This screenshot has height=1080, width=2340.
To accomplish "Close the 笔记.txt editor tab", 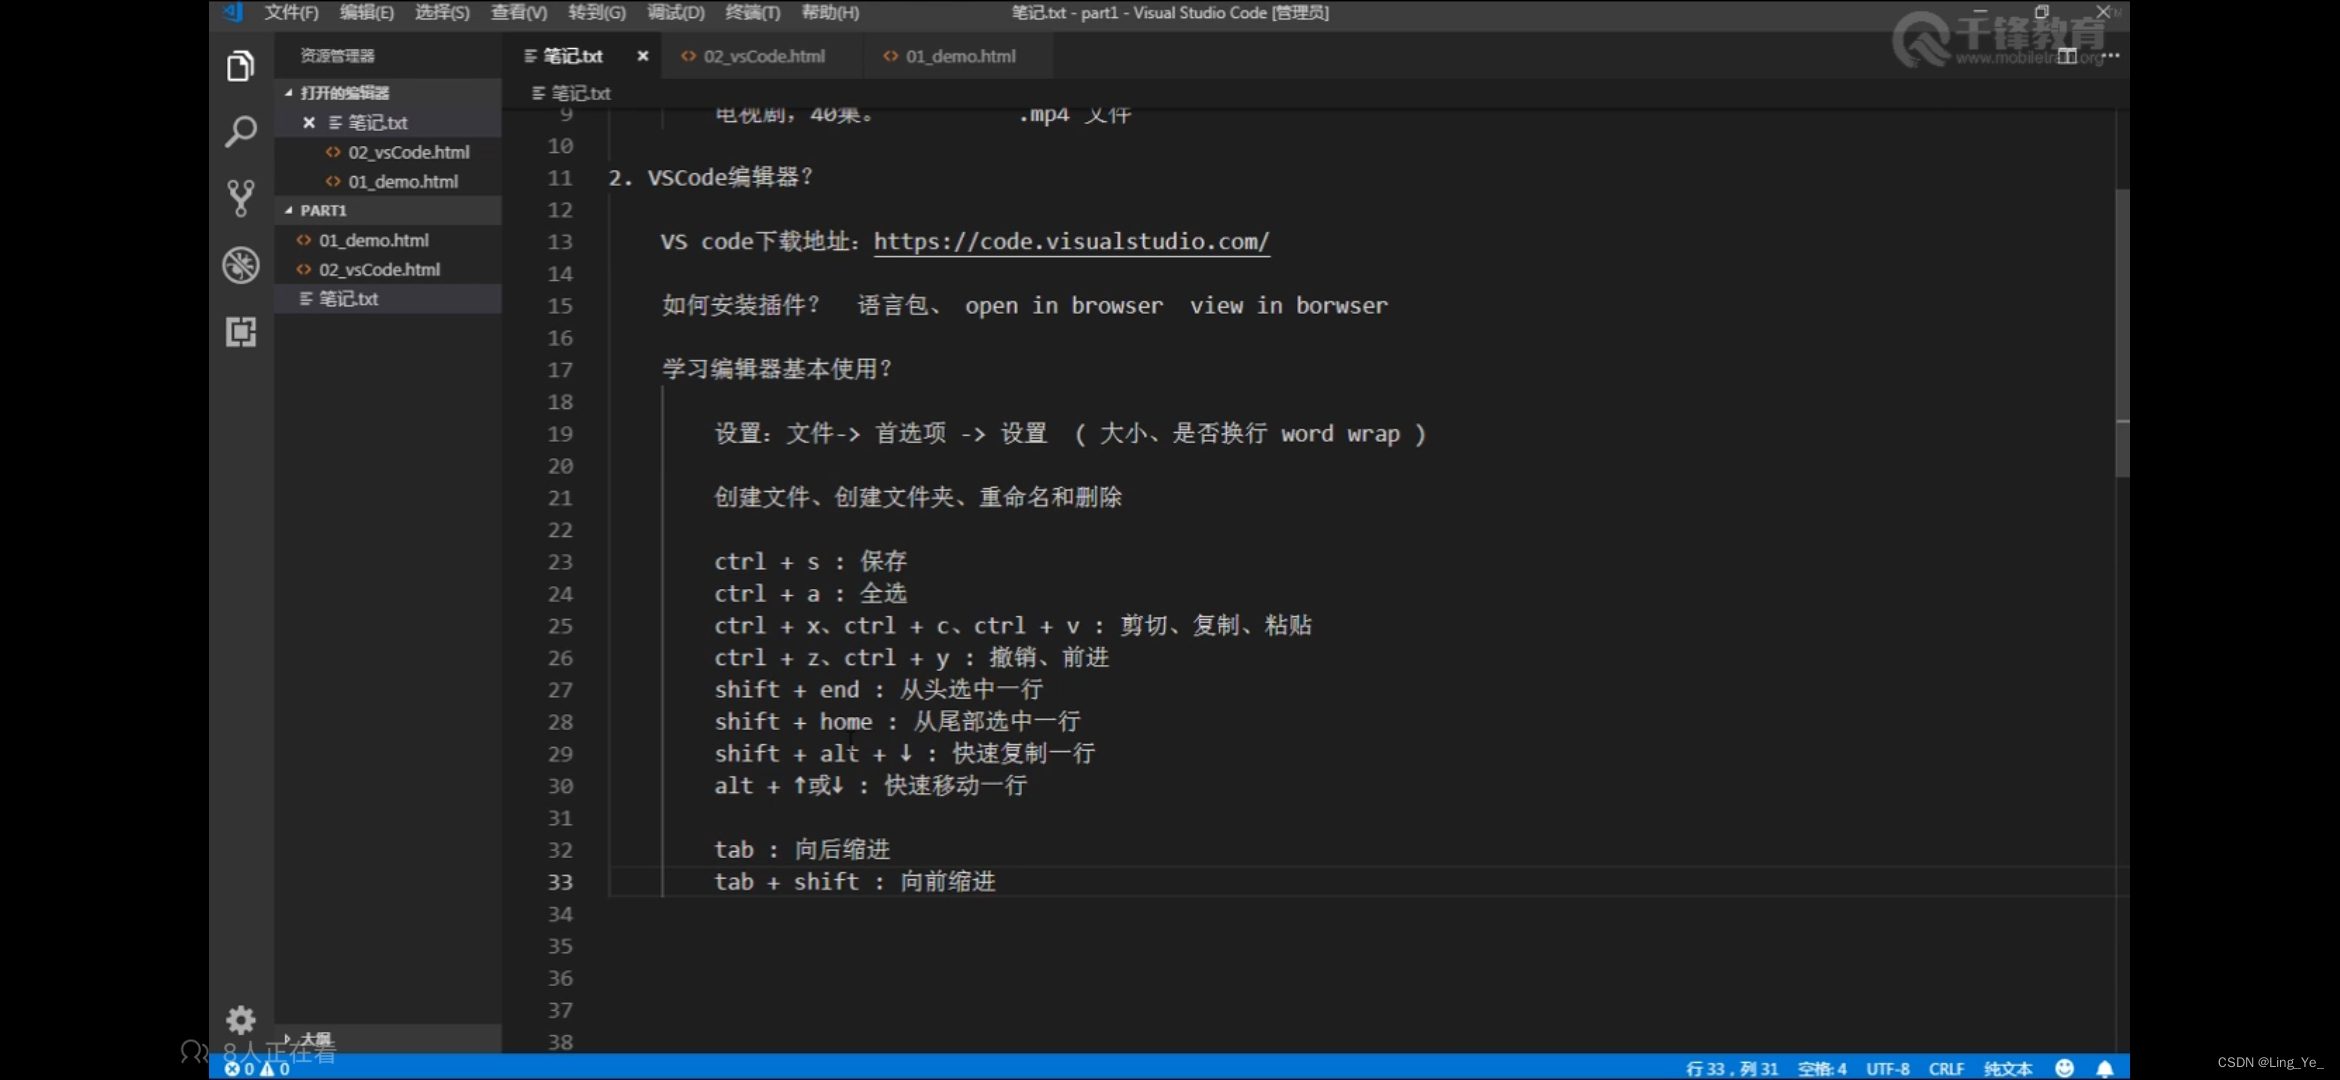I will 643,56.
